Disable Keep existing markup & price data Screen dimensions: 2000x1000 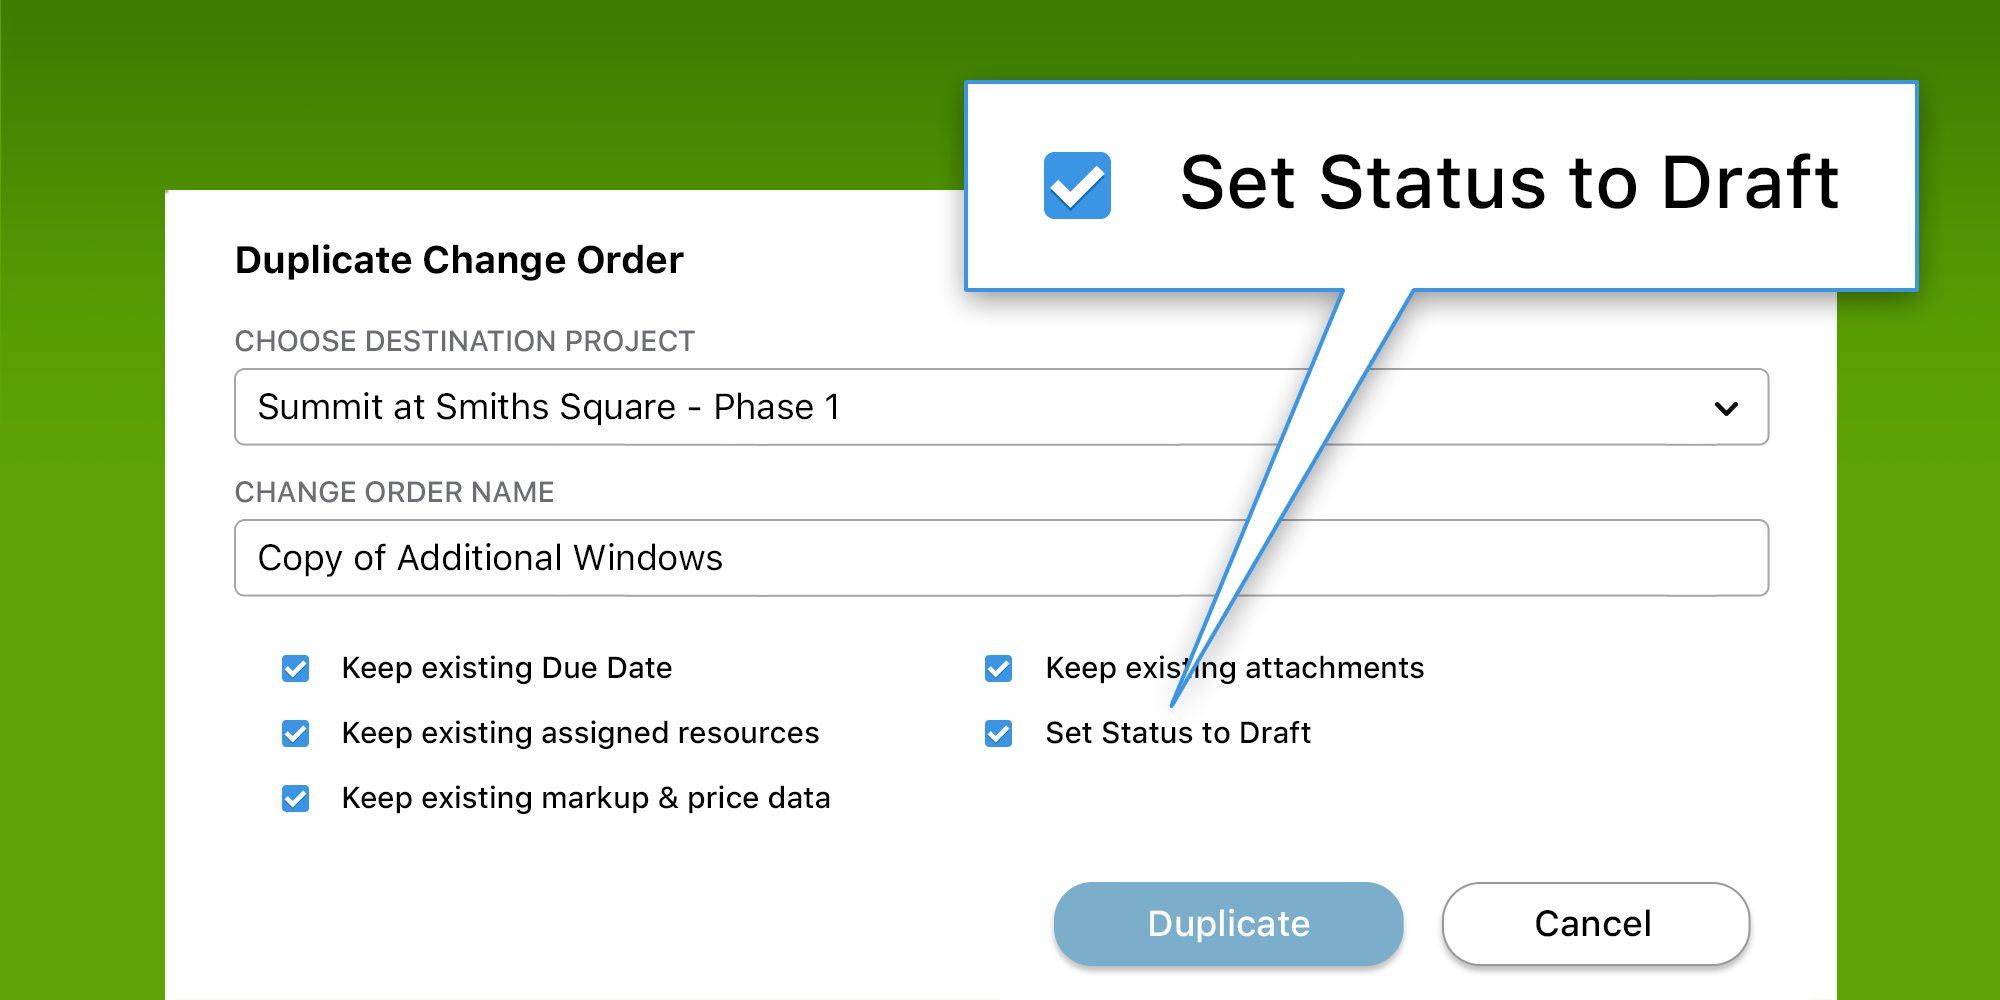295,798
